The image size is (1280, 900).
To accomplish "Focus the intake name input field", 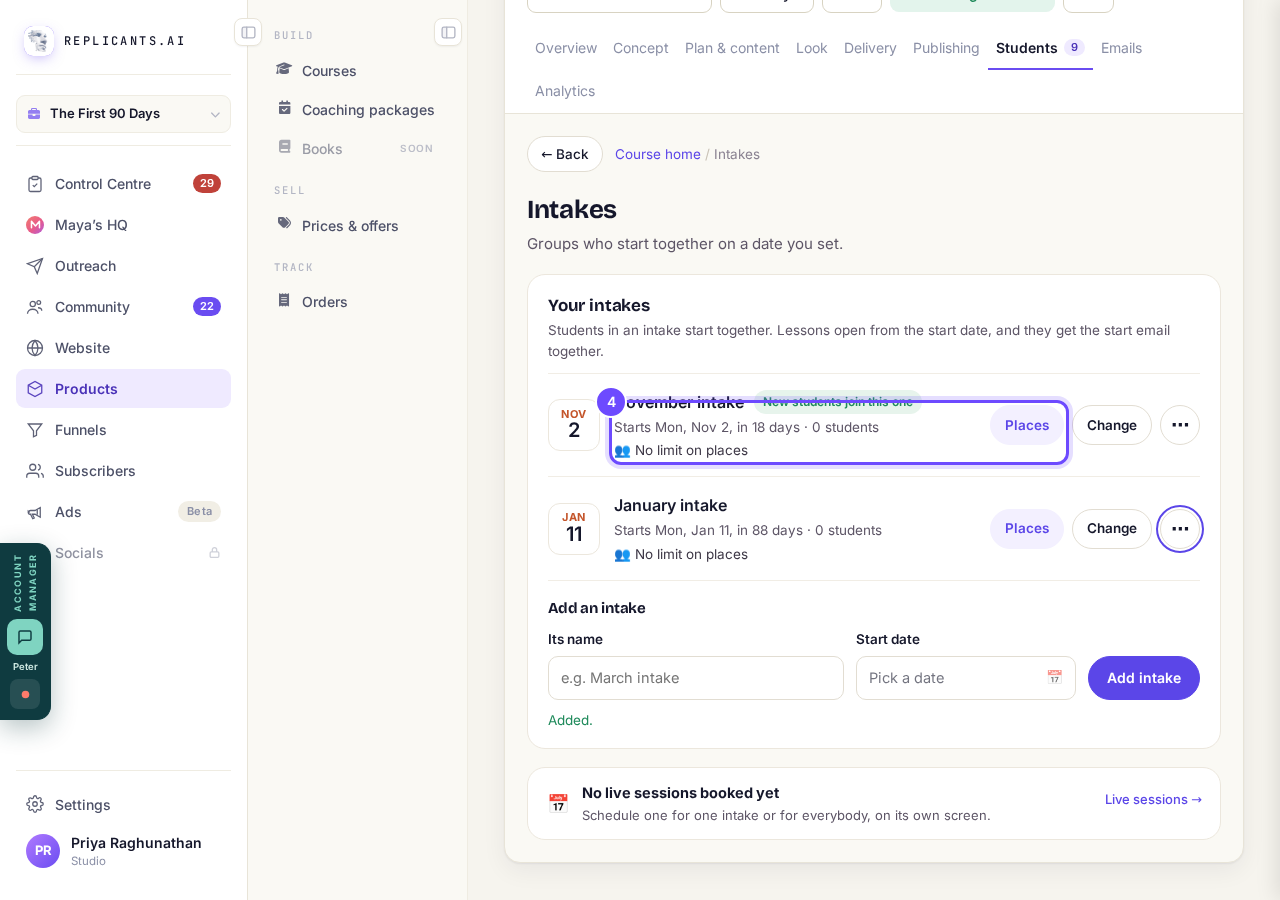I will (696, 678).
